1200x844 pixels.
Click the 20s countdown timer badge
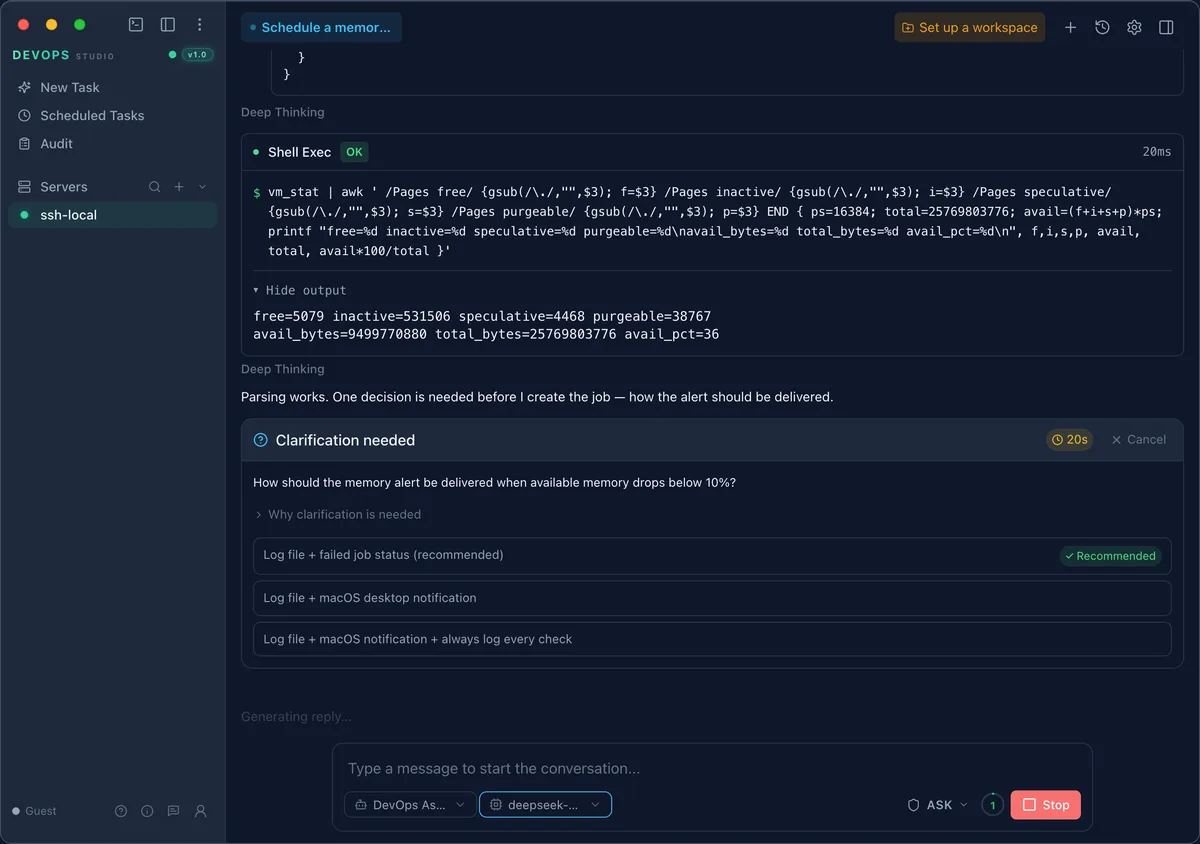[x=1070, y=439]
